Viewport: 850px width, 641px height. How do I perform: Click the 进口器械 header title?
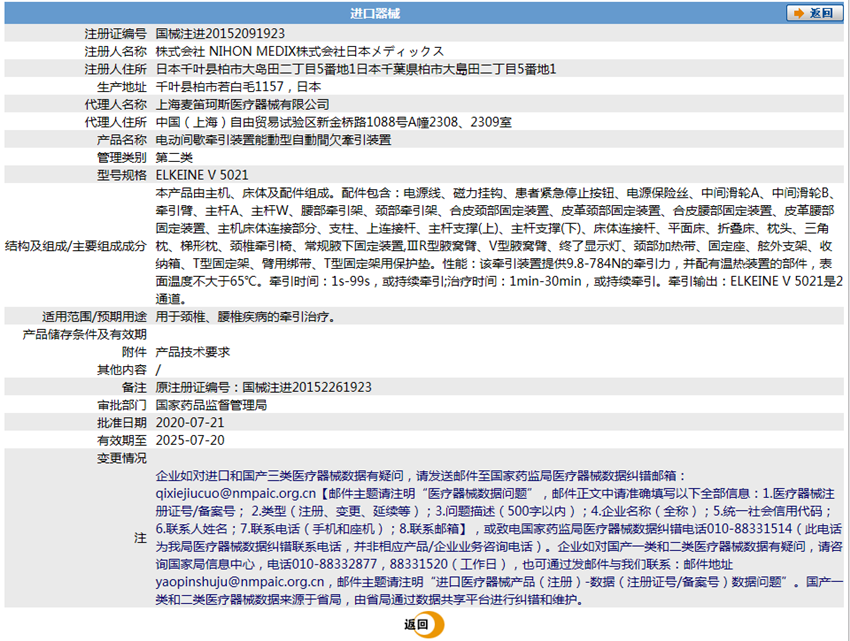click(375, 14)
